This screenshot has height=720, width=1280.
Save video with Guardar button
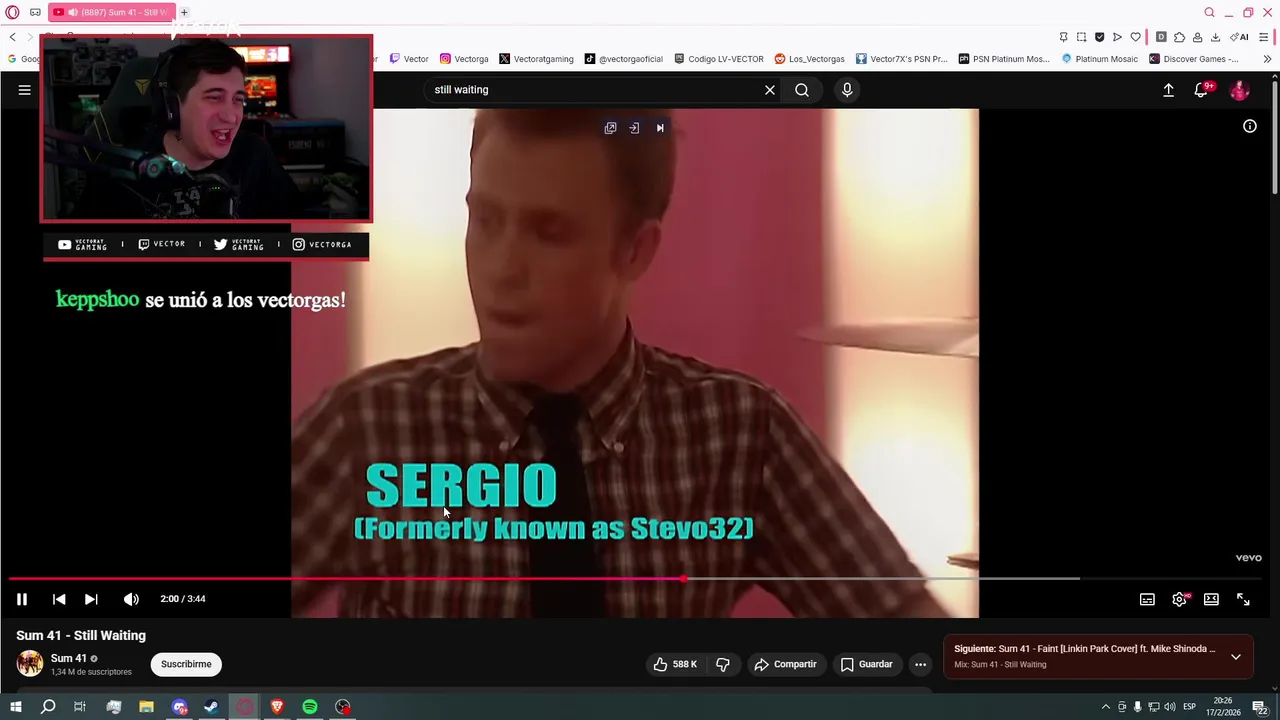(866, 664)
